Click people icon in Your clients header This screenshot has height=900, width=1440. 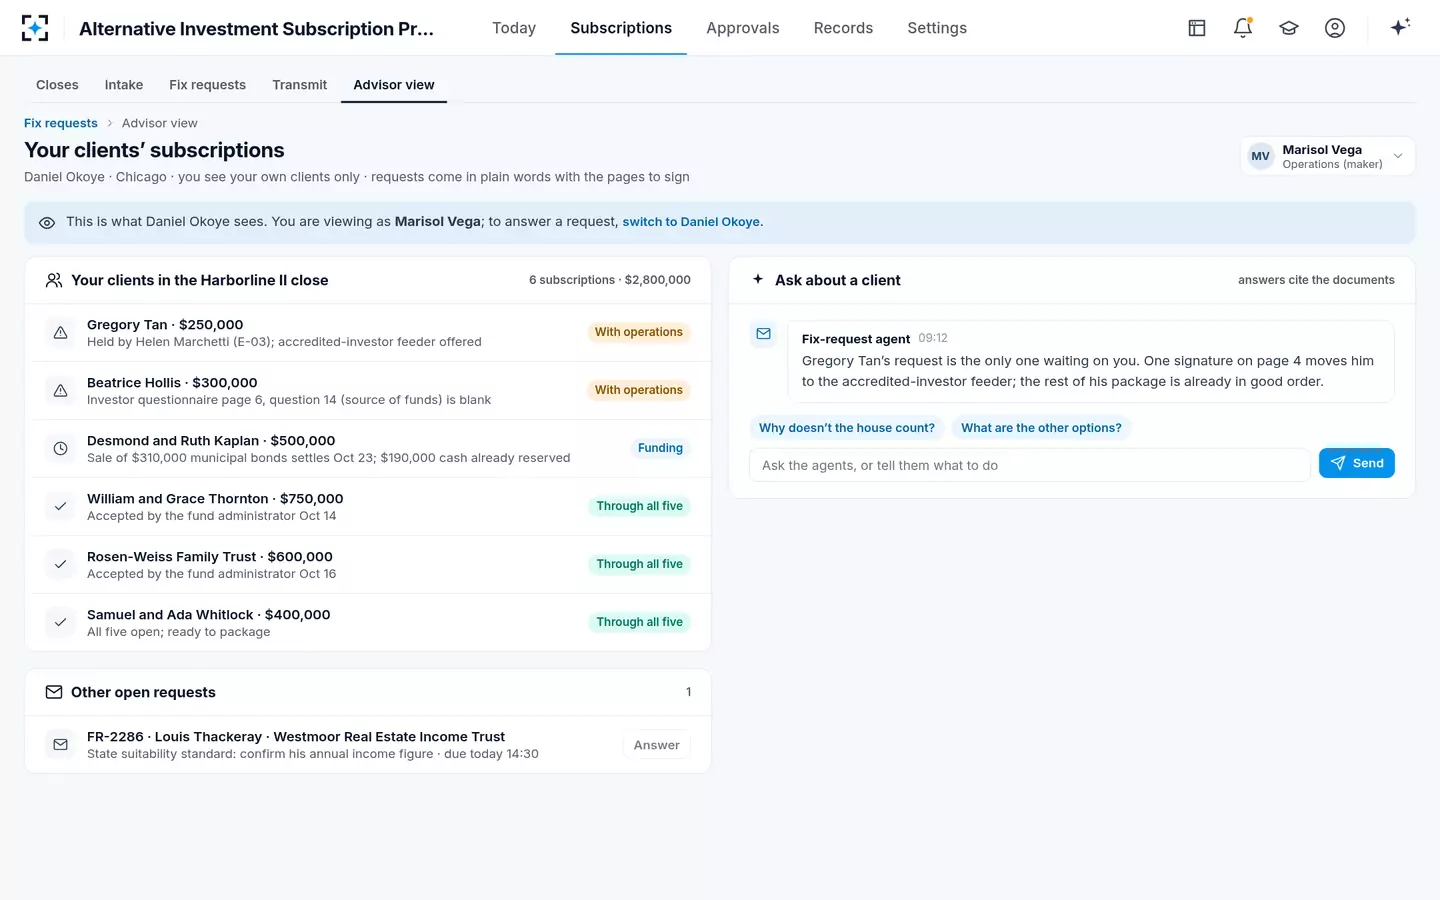[x=54, y=280]
